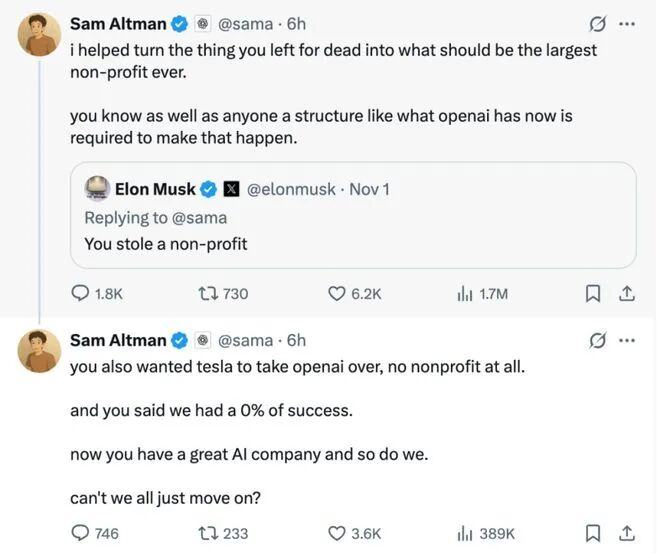Screen dimensions: 660x553
Task: Like the second tweet with 3.6K likes
Action: pos(338,533)
